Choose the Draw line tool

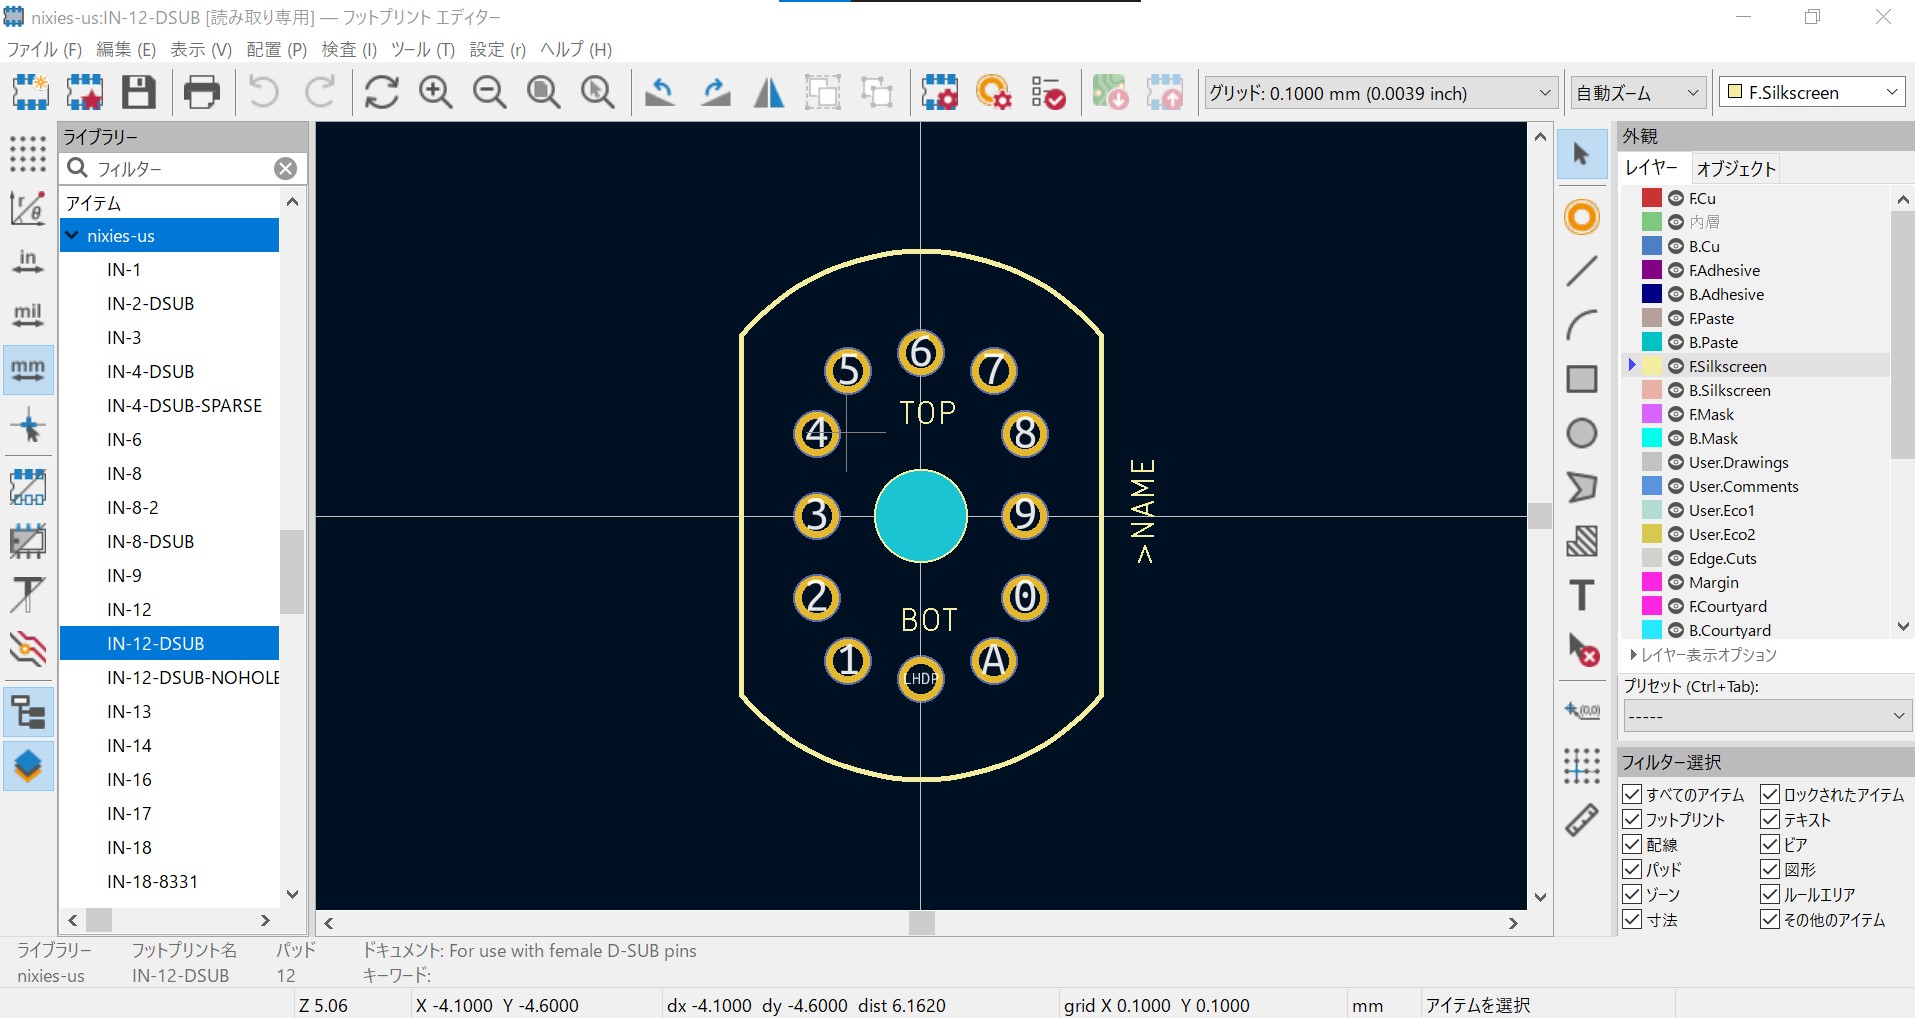click(1582, 271)
